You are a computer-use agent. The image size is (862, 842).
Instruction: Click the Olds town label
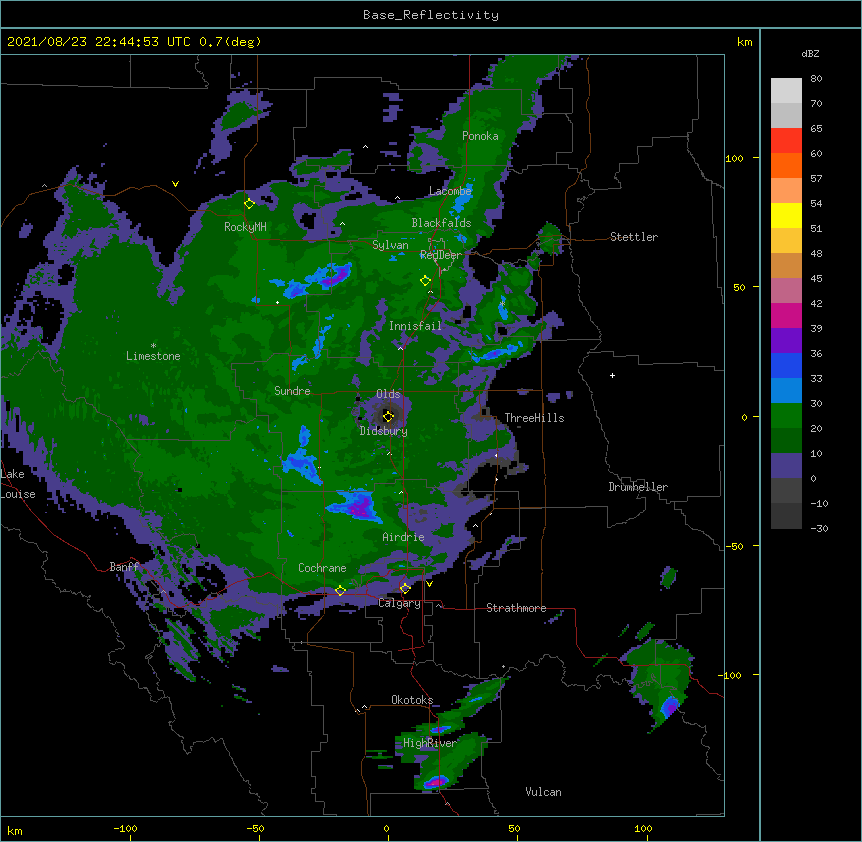[x=388, y=394]
